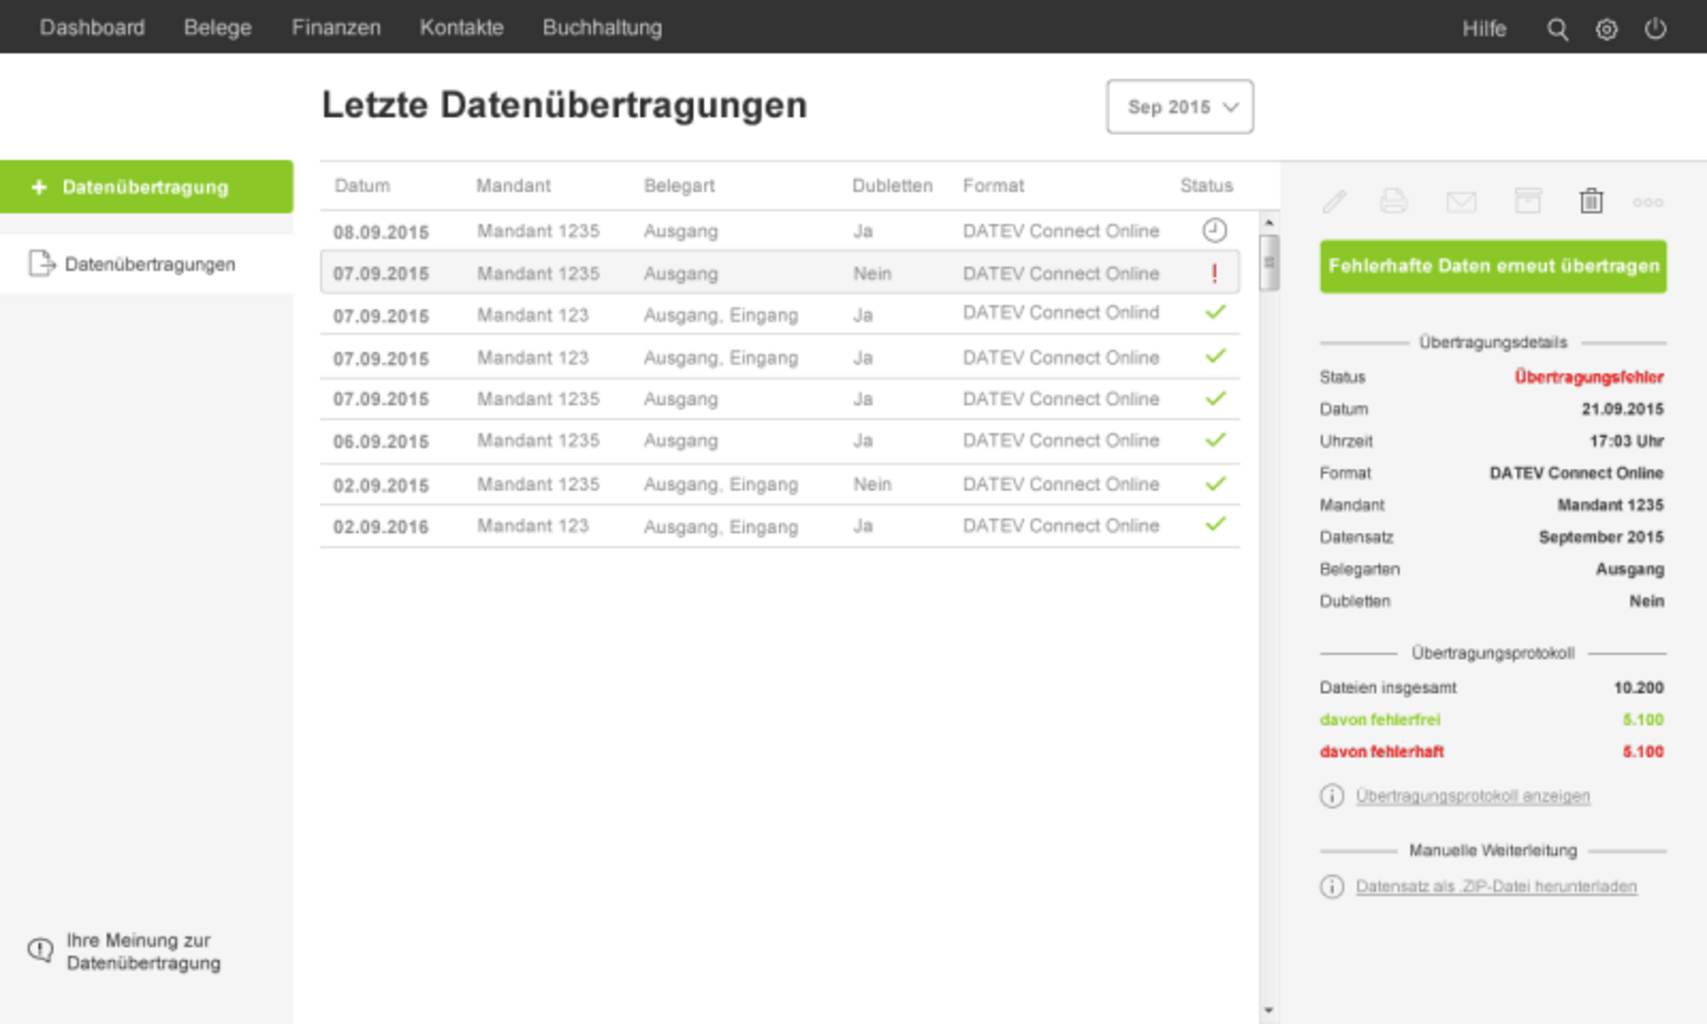Click the archive box icon

[x=1527, y=201]
